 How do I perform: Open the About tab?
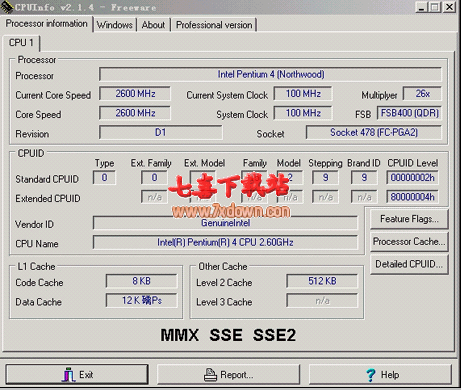pos(153,25)
